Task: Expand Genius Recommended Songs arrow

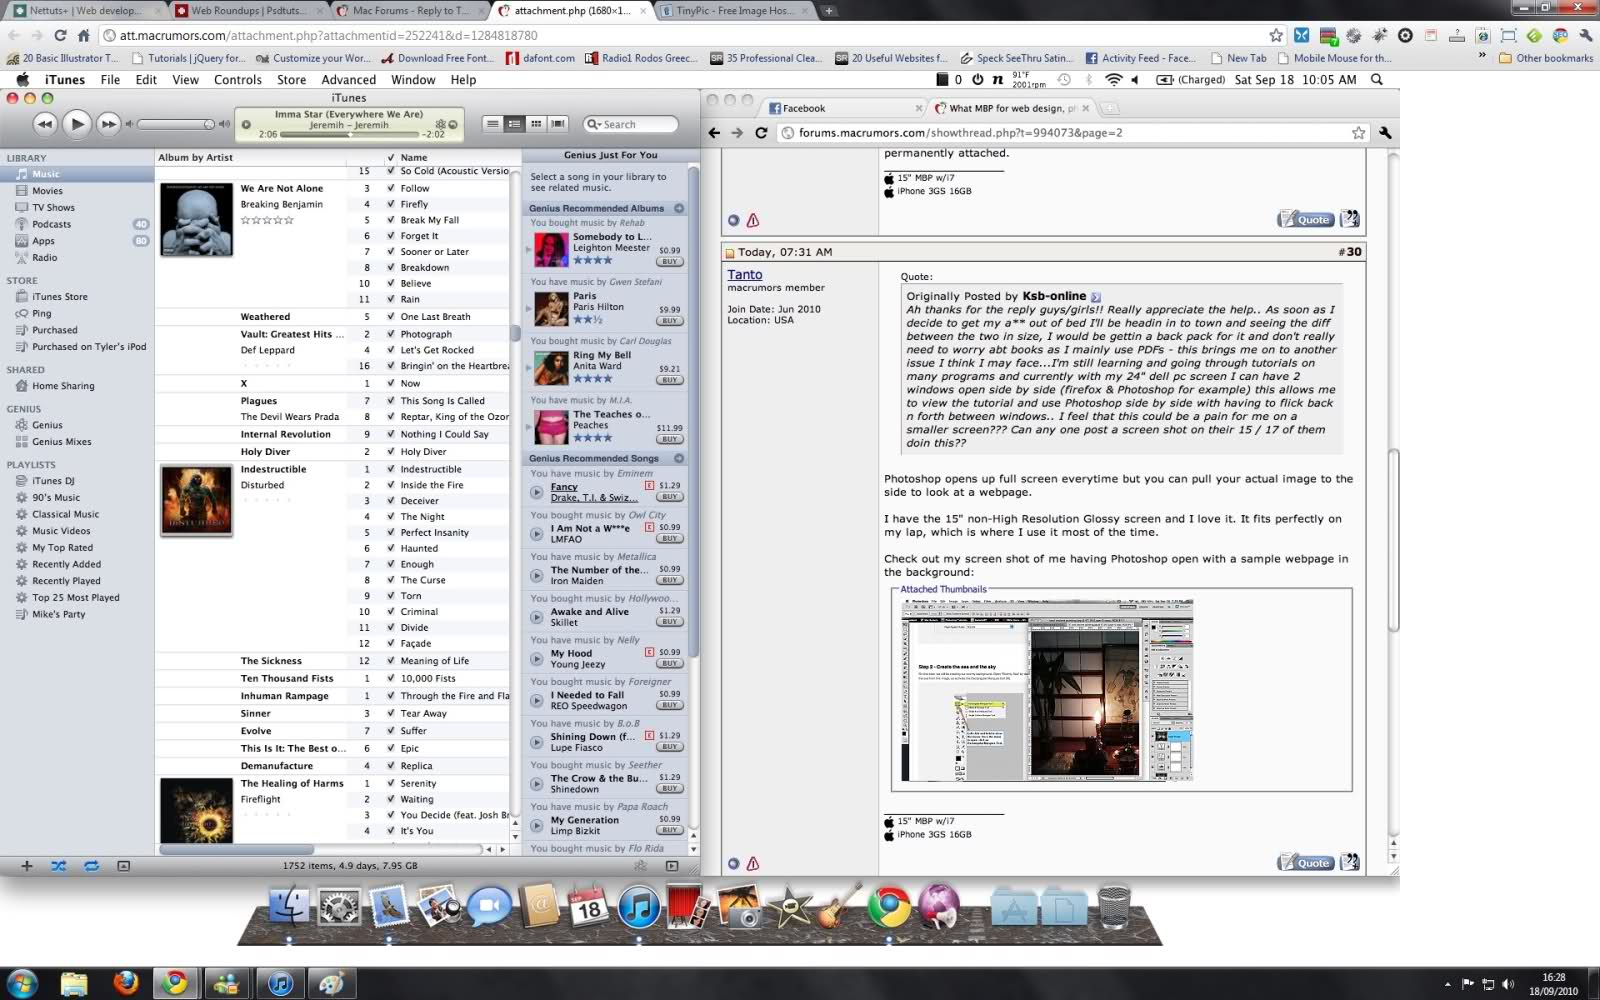Action: click(679, 459)
